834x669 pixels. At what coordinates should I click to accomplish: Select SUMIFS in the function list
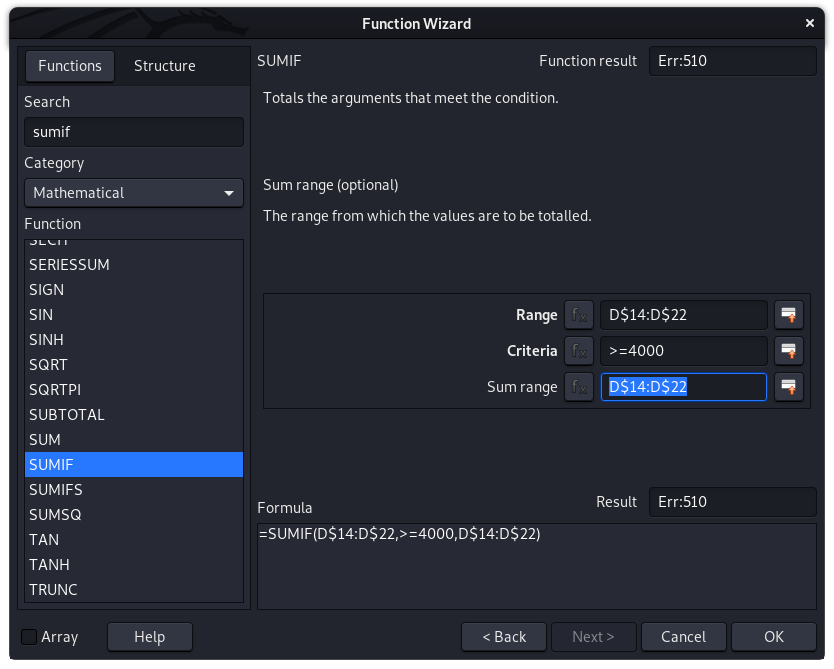(134, 490)
